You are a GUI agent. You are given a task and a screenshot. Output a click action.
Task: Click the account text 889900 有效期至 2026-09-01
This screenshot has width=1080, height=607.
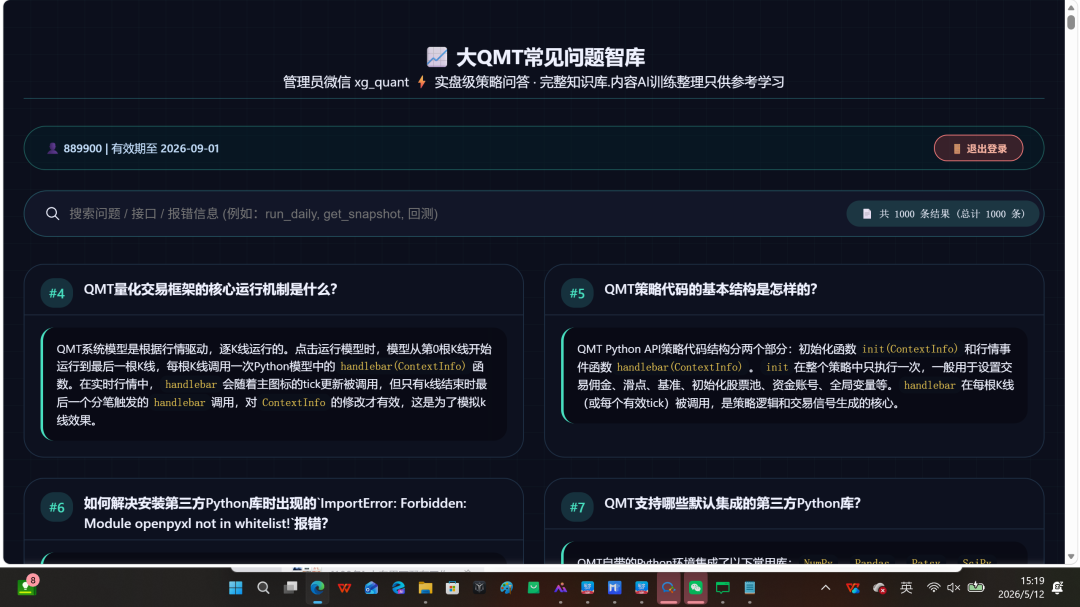(x=141, y=148)
